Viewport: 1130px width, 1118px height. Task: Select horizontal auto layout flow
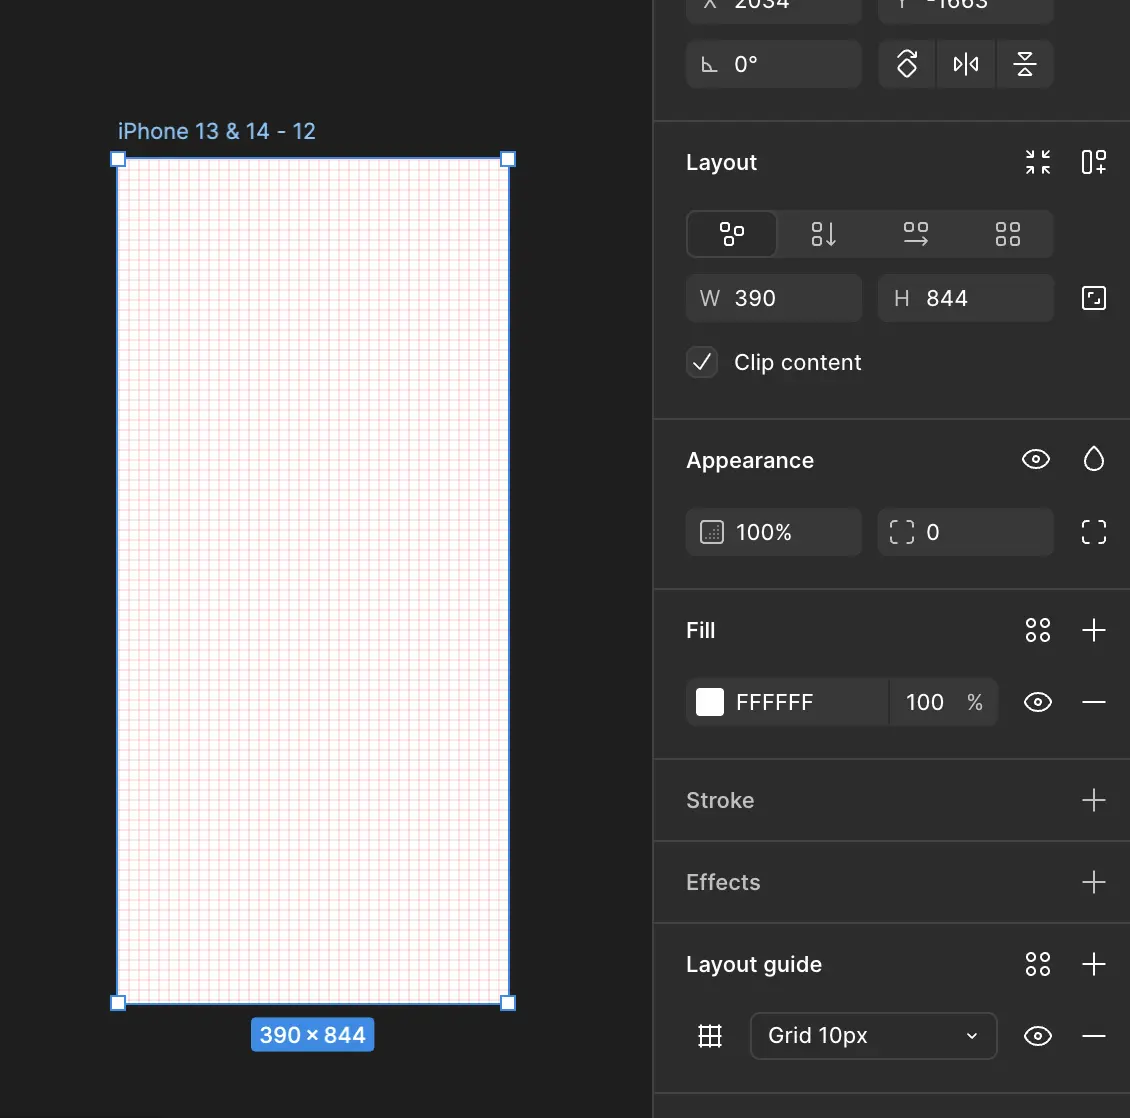tap(915, 234)
